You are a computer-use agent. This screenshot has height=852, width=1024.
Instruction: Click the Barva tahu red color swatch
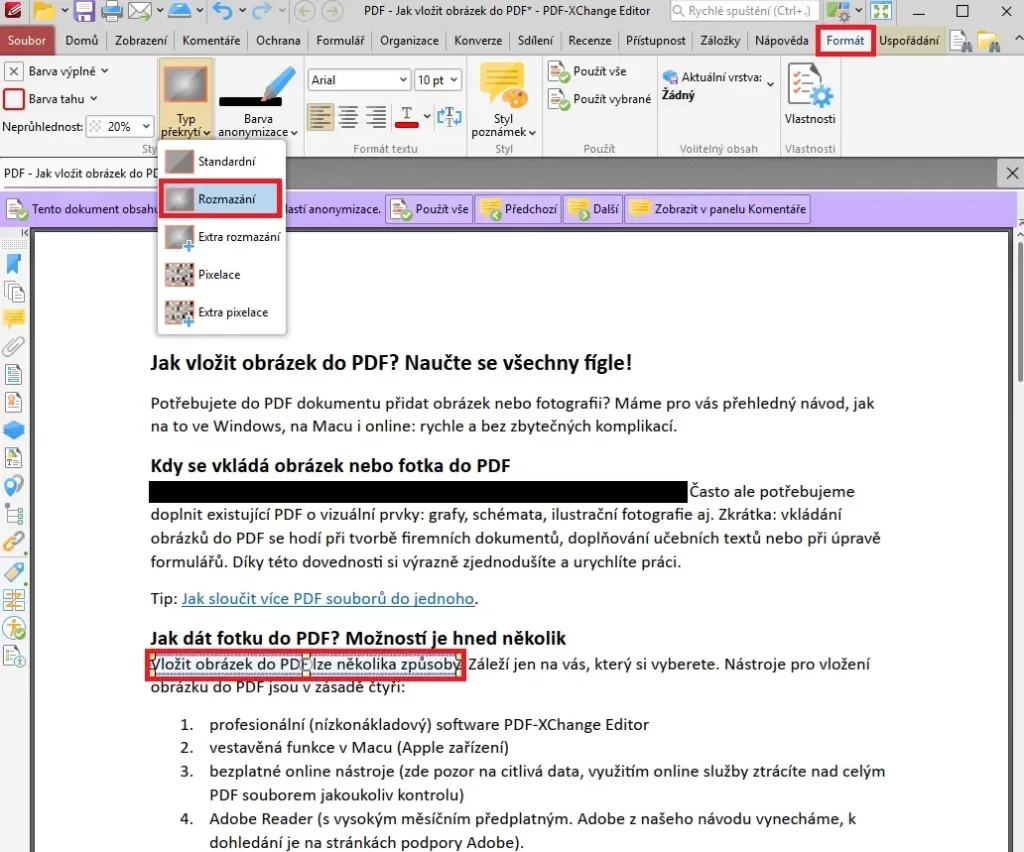(x=14, y=99)
